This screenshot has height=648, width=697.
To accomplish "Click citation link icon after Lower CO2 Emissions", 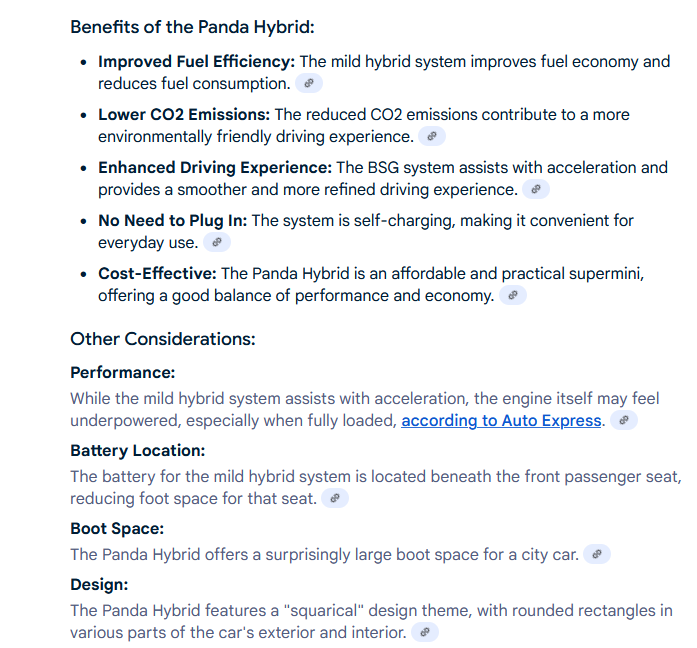I will pyautogui.click(x=432, y=136).
